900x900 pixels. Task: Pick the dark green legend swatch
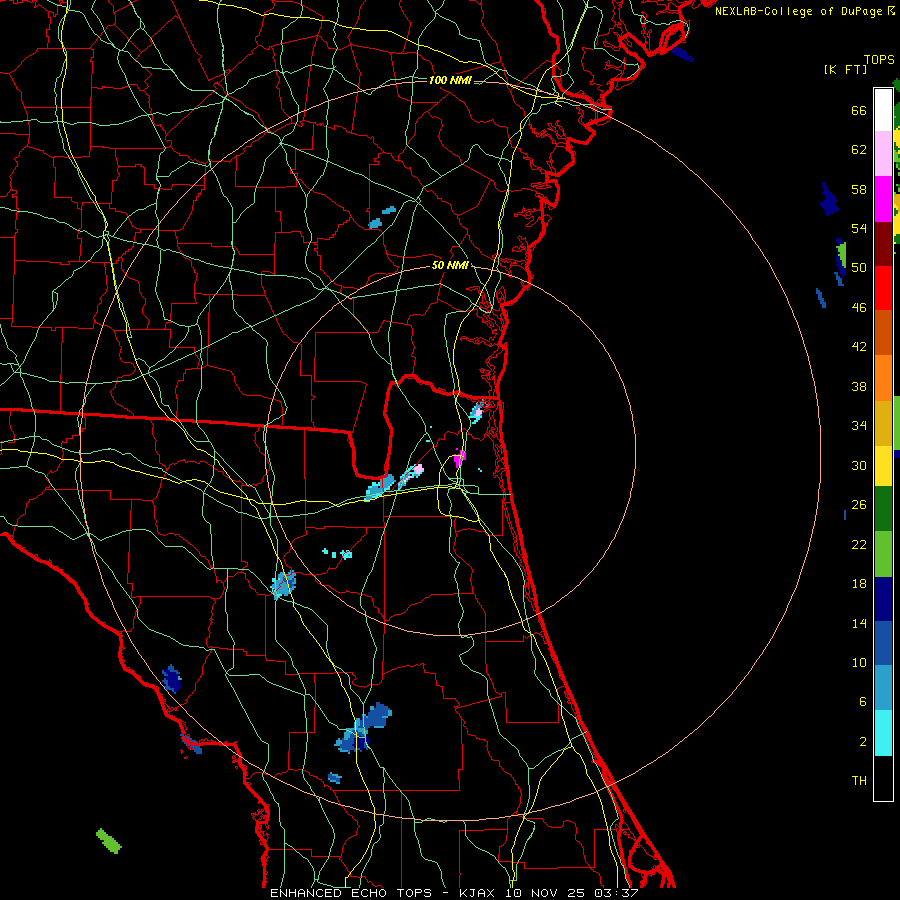[x=883, y=509]
